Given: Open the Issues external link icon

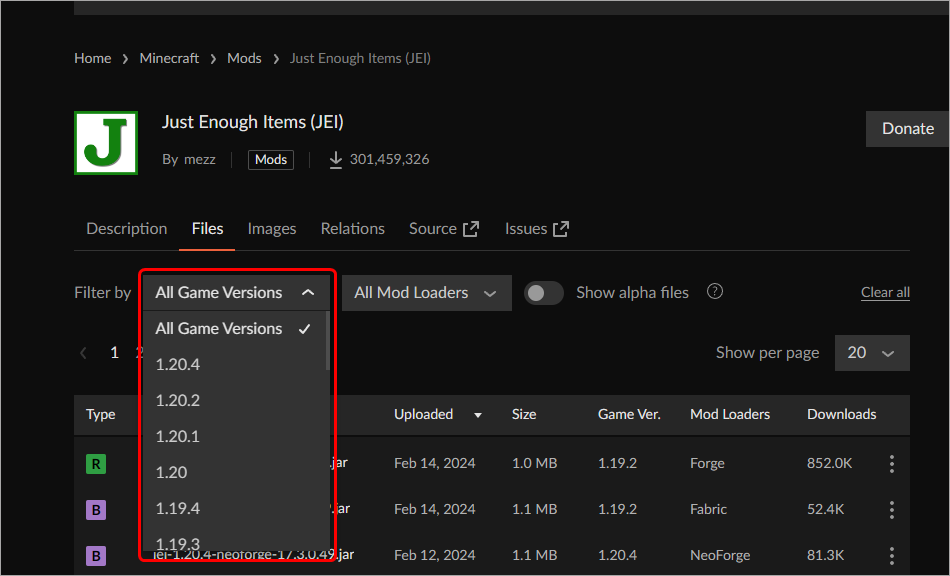Looking at the screenshot, I should pos(561,229).
